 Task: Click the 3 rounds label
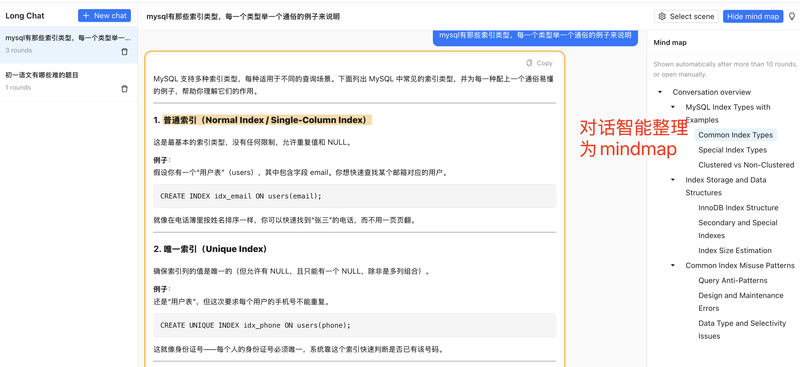[19, 51]
